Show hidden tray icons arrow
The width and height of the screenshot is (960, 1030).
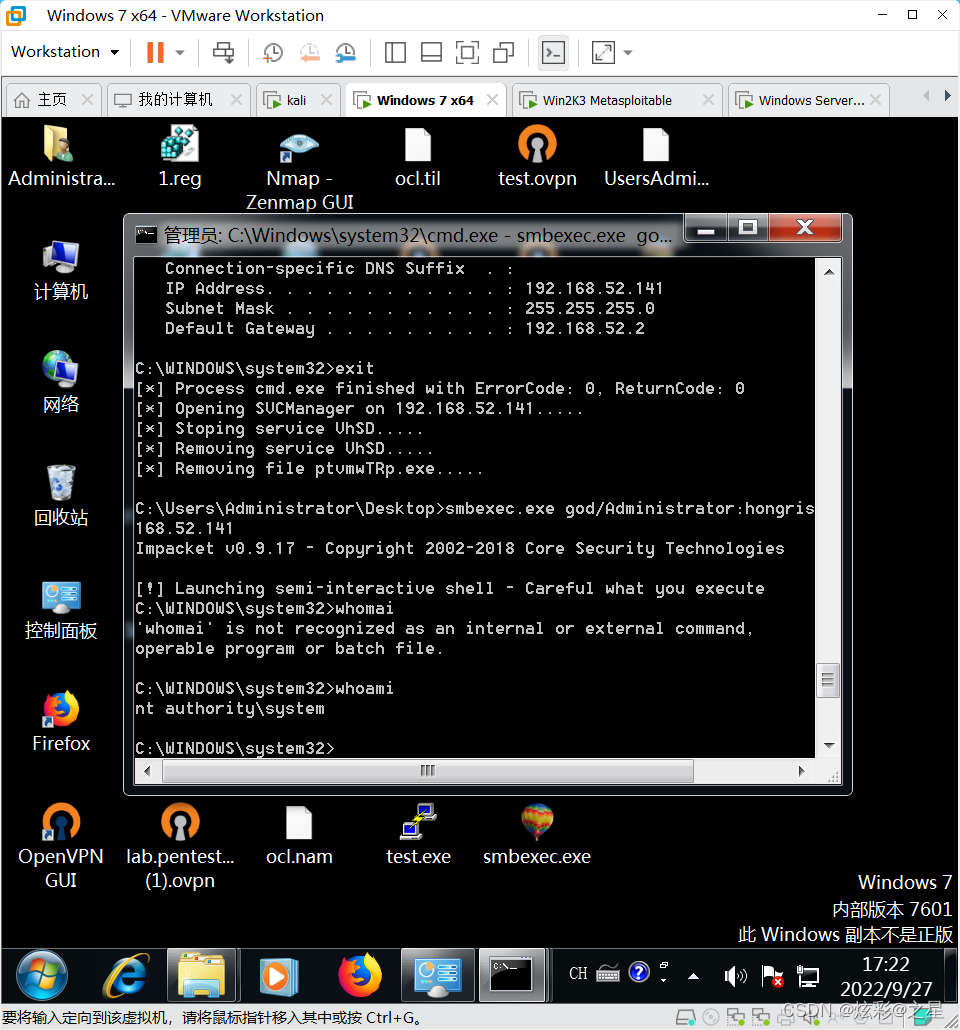(x=693, y=976)
